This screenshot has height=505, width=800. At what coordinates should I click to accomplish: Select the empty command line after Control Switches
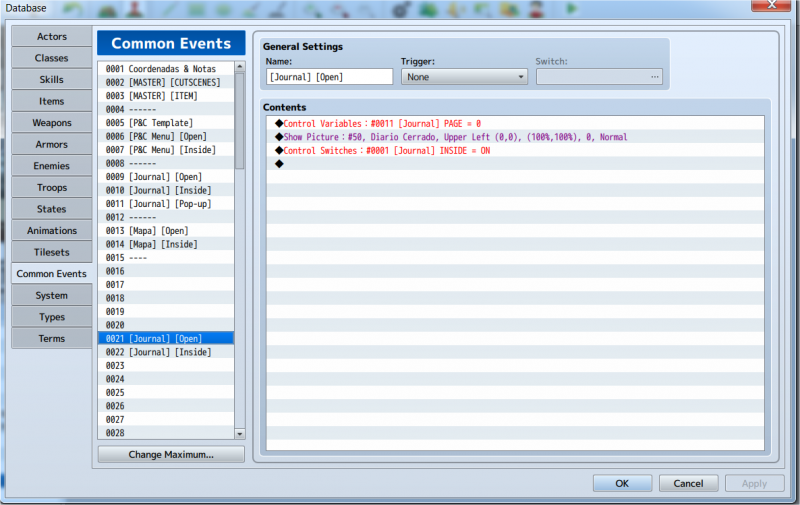click(515, 164)
